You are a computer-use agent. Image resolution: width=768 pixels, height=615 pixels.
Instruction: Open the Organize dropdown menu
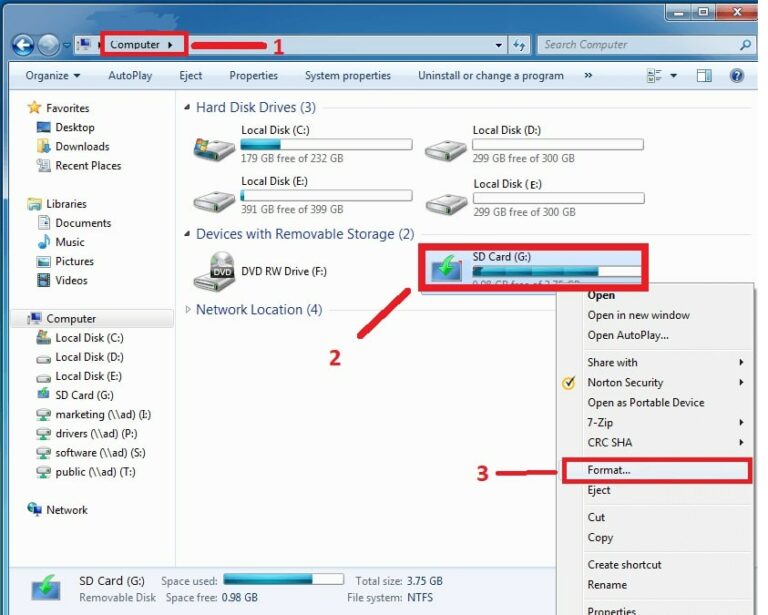click(x=53, y=76)
